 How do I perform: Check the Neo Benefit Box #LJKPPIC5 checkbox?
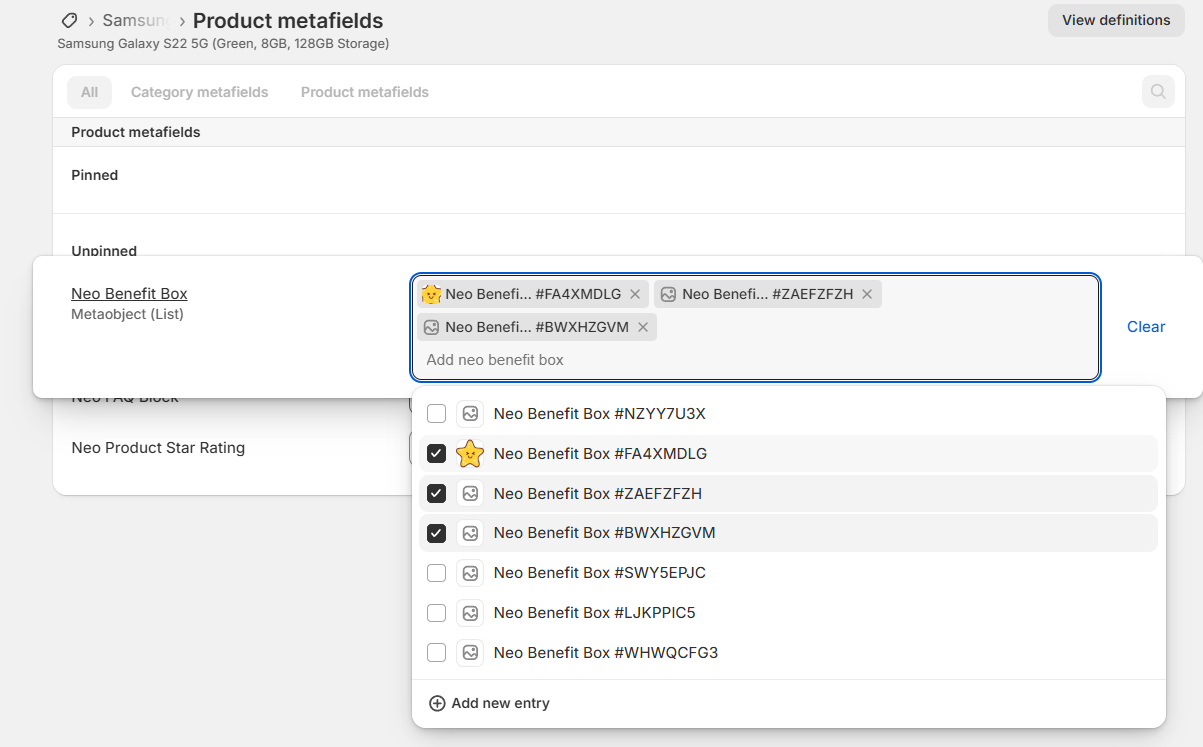(436, 613)
